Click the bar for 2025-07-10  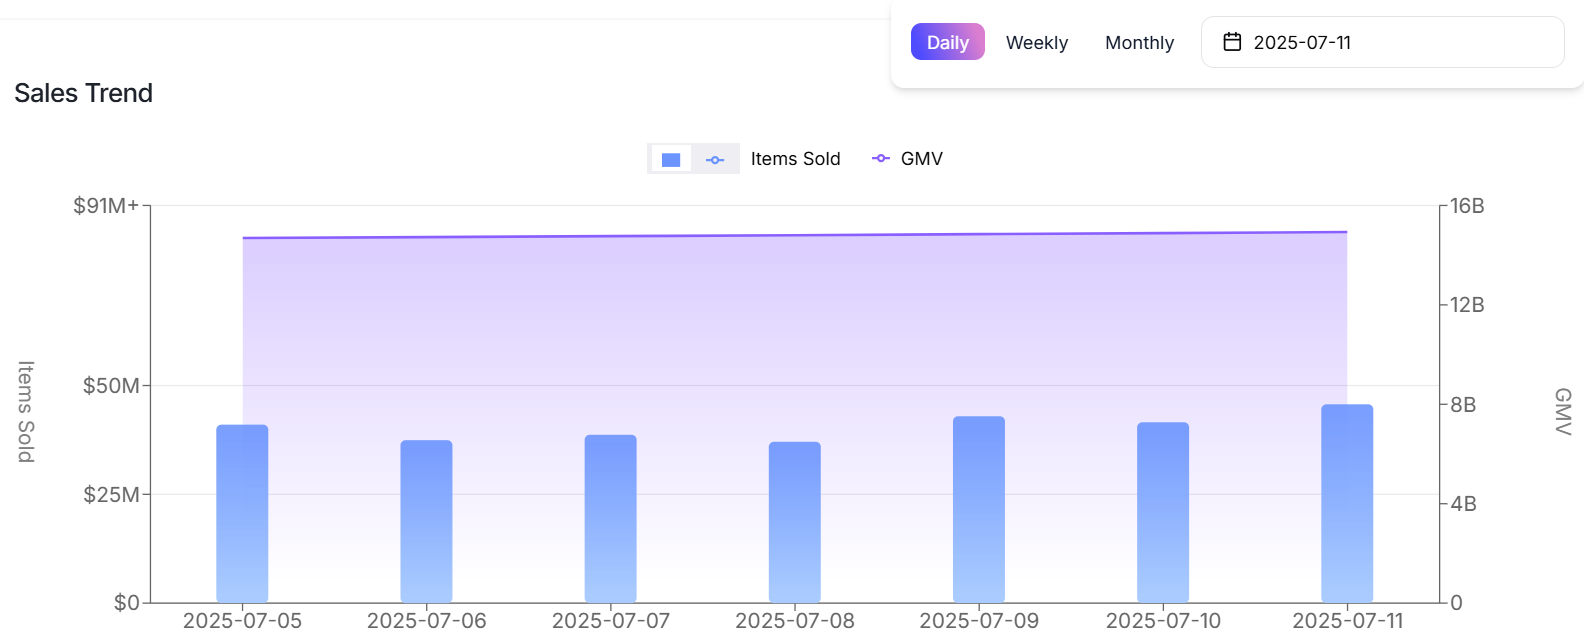[1163, 512]
